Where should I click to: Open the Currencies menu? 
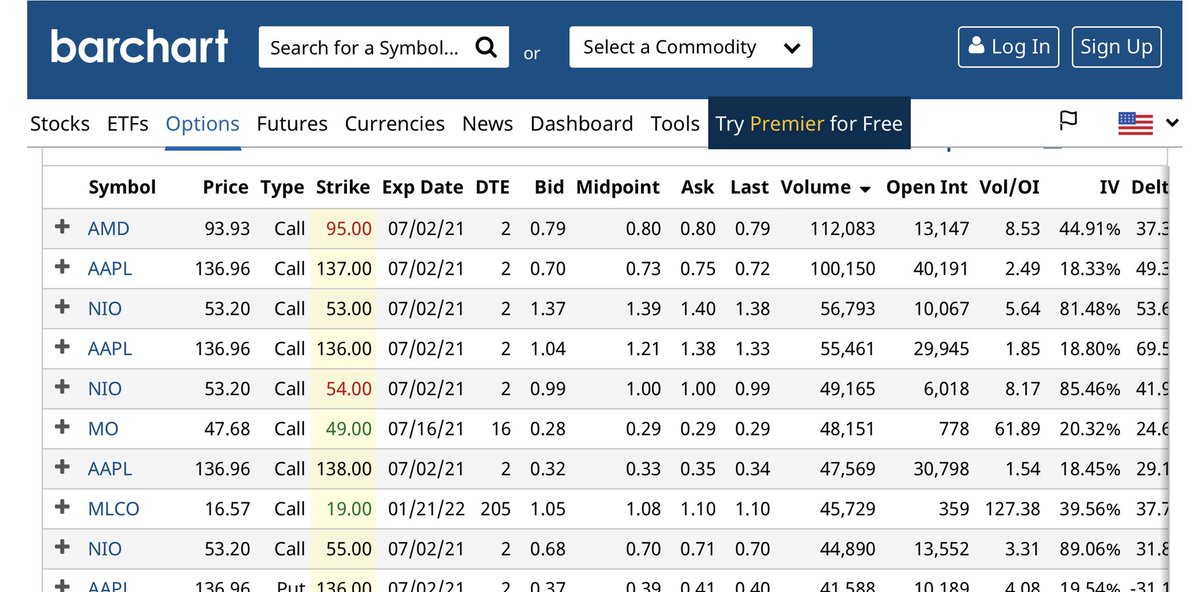395,124
